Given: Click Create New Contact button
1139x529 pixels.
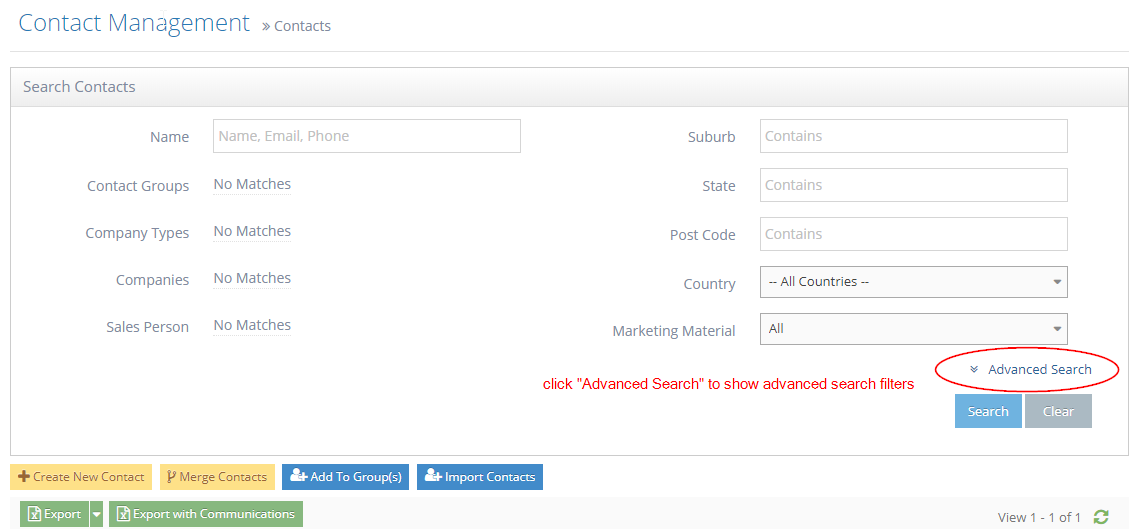Looking at the screenshot, I should pos(81,477).
